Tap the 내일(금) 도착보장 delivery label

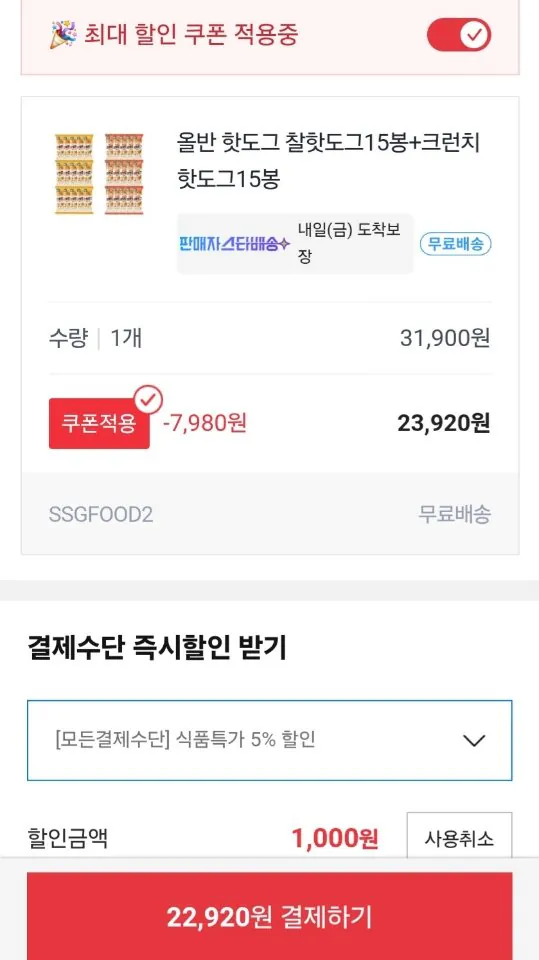click(349, 243)
